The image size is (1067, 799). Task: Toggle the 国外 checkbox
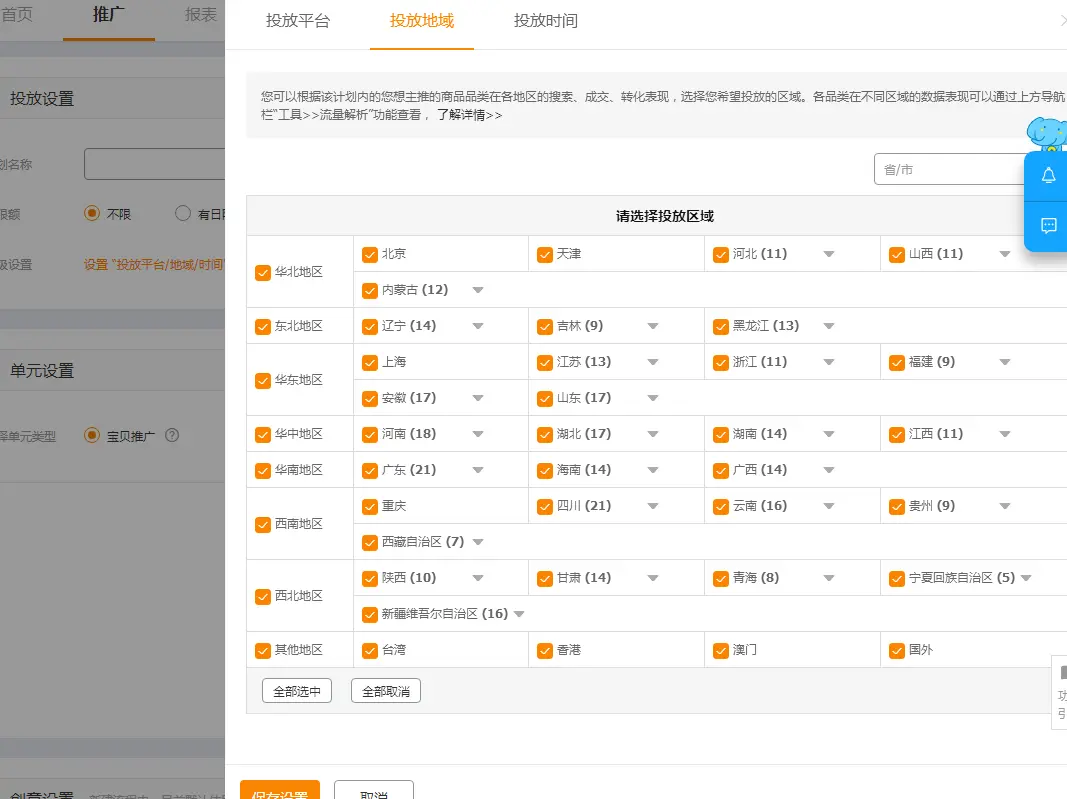pyautogui.click(x=897, y=651)
